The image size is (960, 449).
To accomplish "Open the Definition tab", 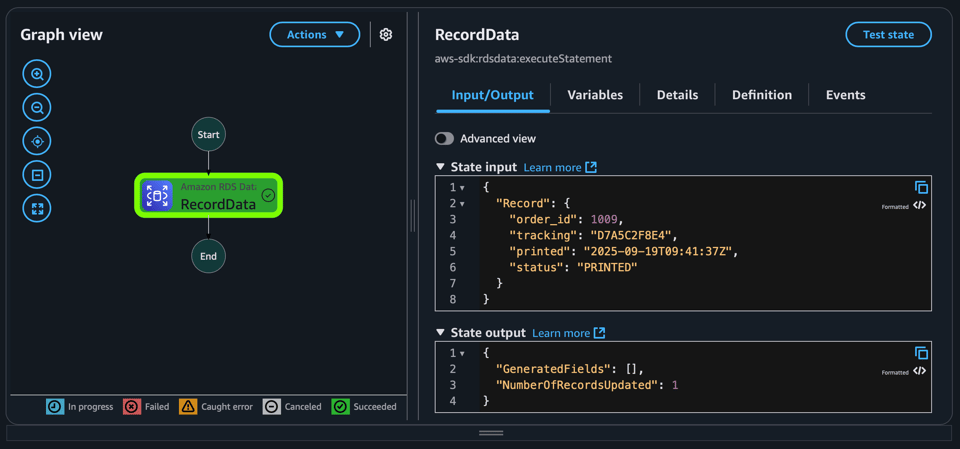I will pyautogui.click(x=761, y=95).
